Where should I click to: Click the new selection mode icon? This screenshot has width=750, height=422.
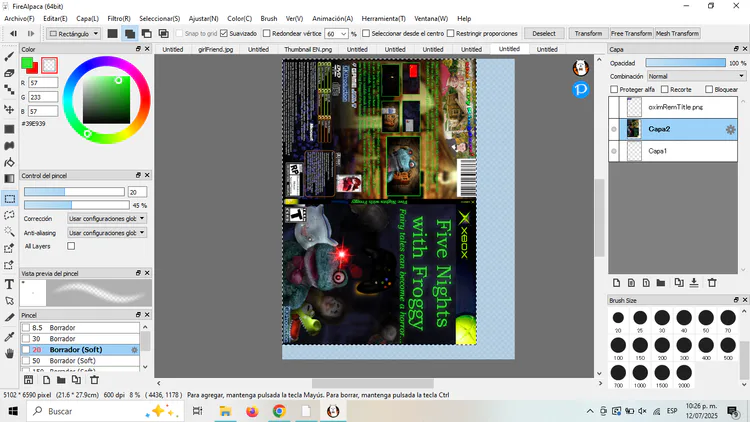click(112, 33)
